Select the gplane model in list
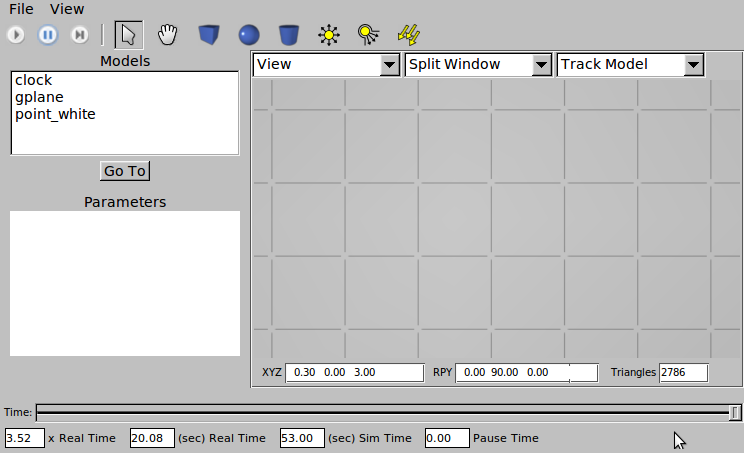 coord(39,97)
